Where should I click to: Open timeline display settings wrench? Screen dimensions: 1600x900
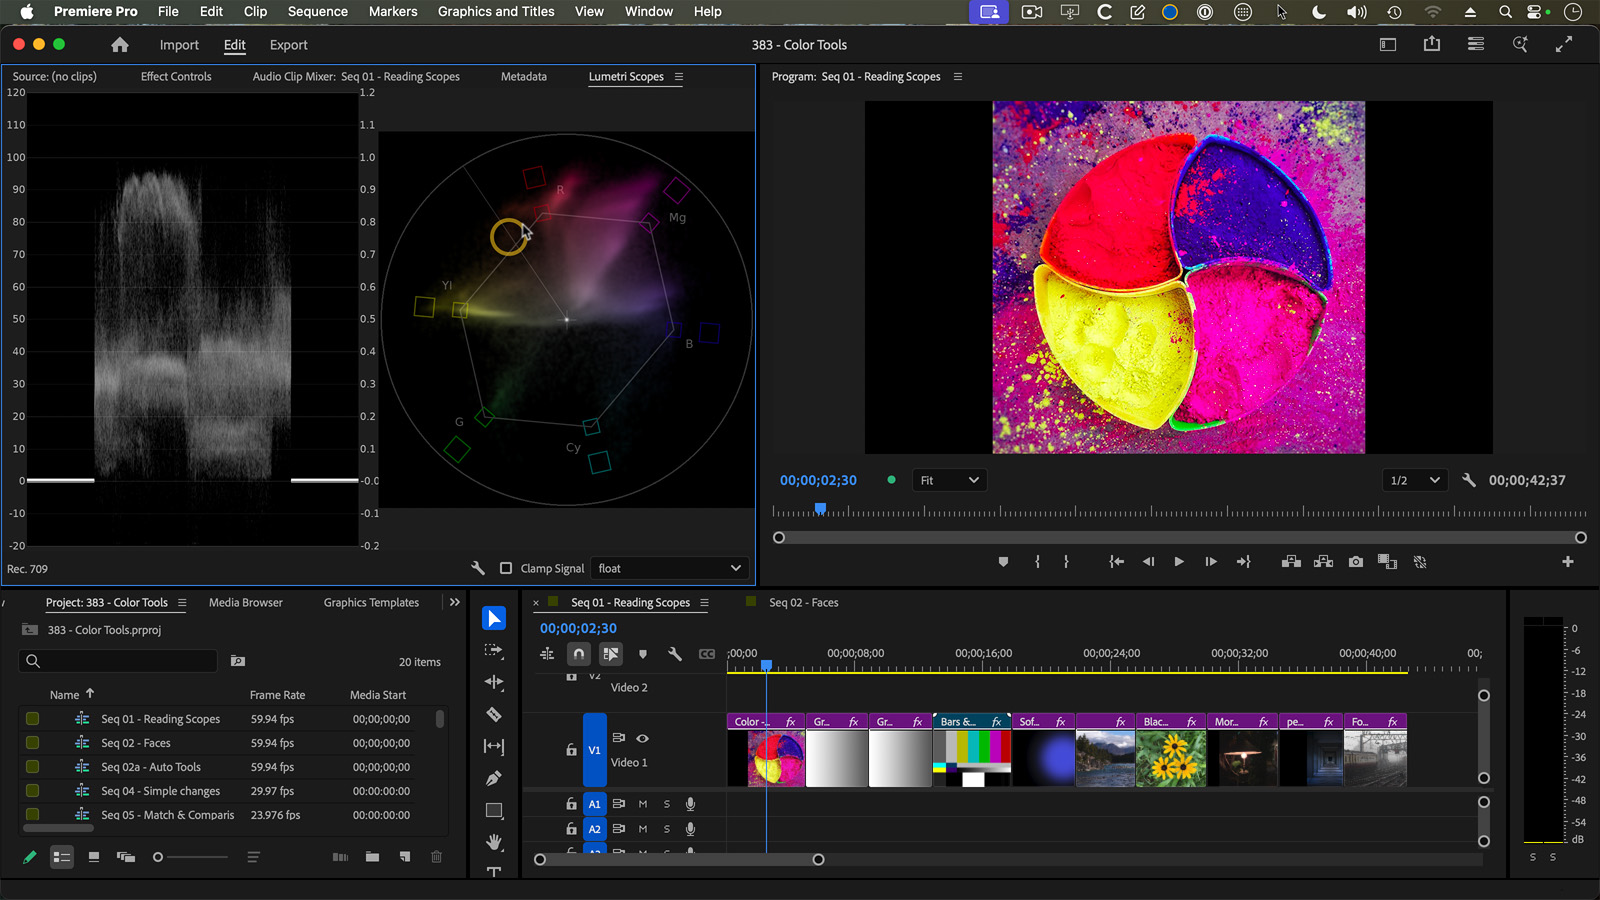point(675,654)
